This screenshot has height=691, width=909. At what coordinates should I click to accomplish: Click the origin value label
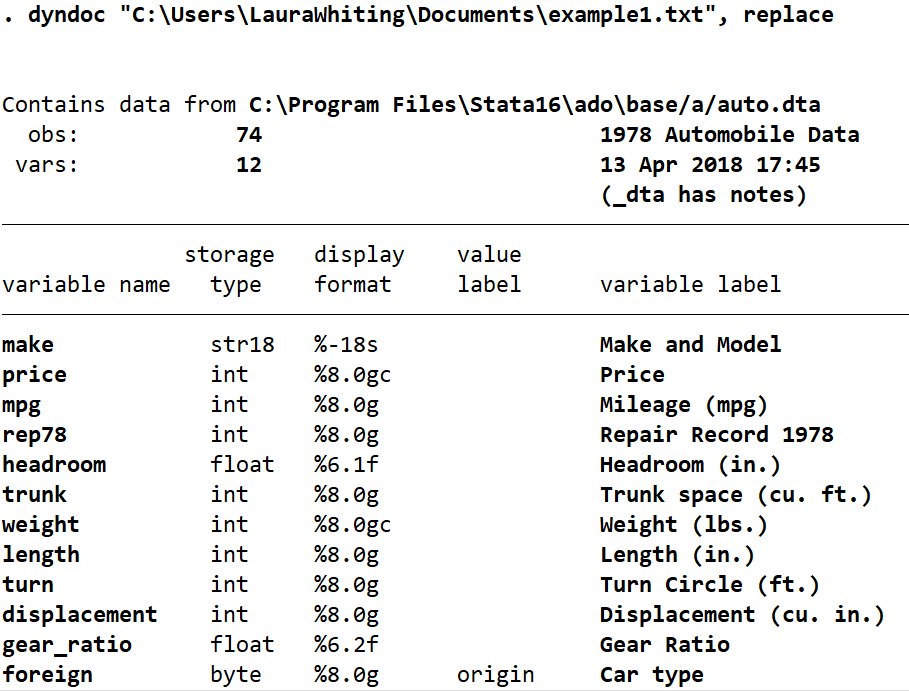(x=496, y=675)
